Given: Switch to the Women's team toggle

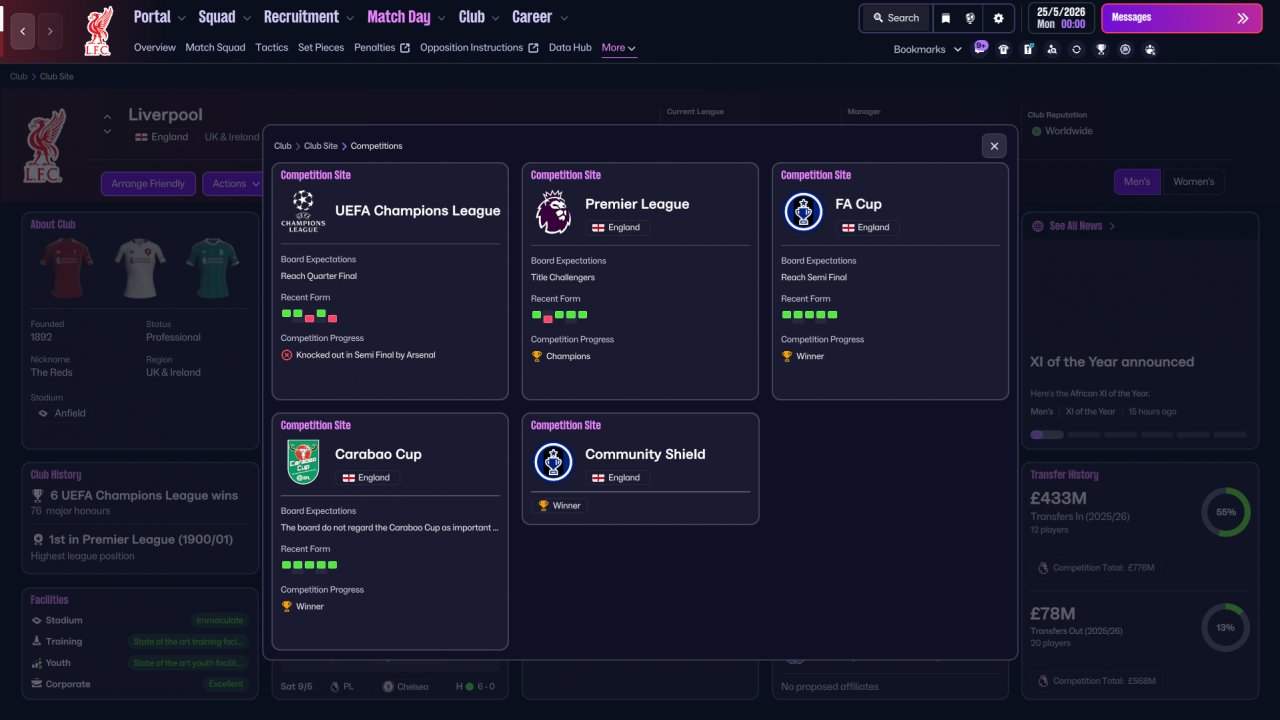Looking at the screenshot, I should [1193, 181].
